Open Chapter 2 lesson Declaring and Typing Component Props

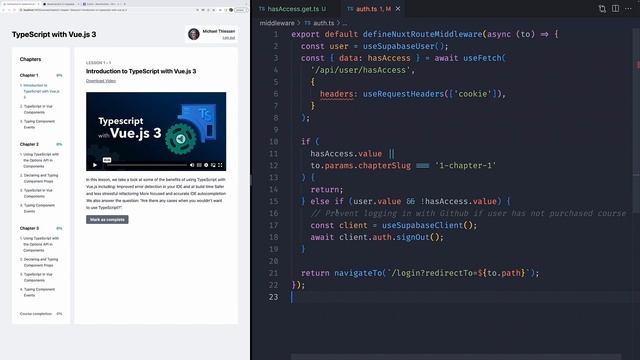pyautogui.click(x=40, y=178)
